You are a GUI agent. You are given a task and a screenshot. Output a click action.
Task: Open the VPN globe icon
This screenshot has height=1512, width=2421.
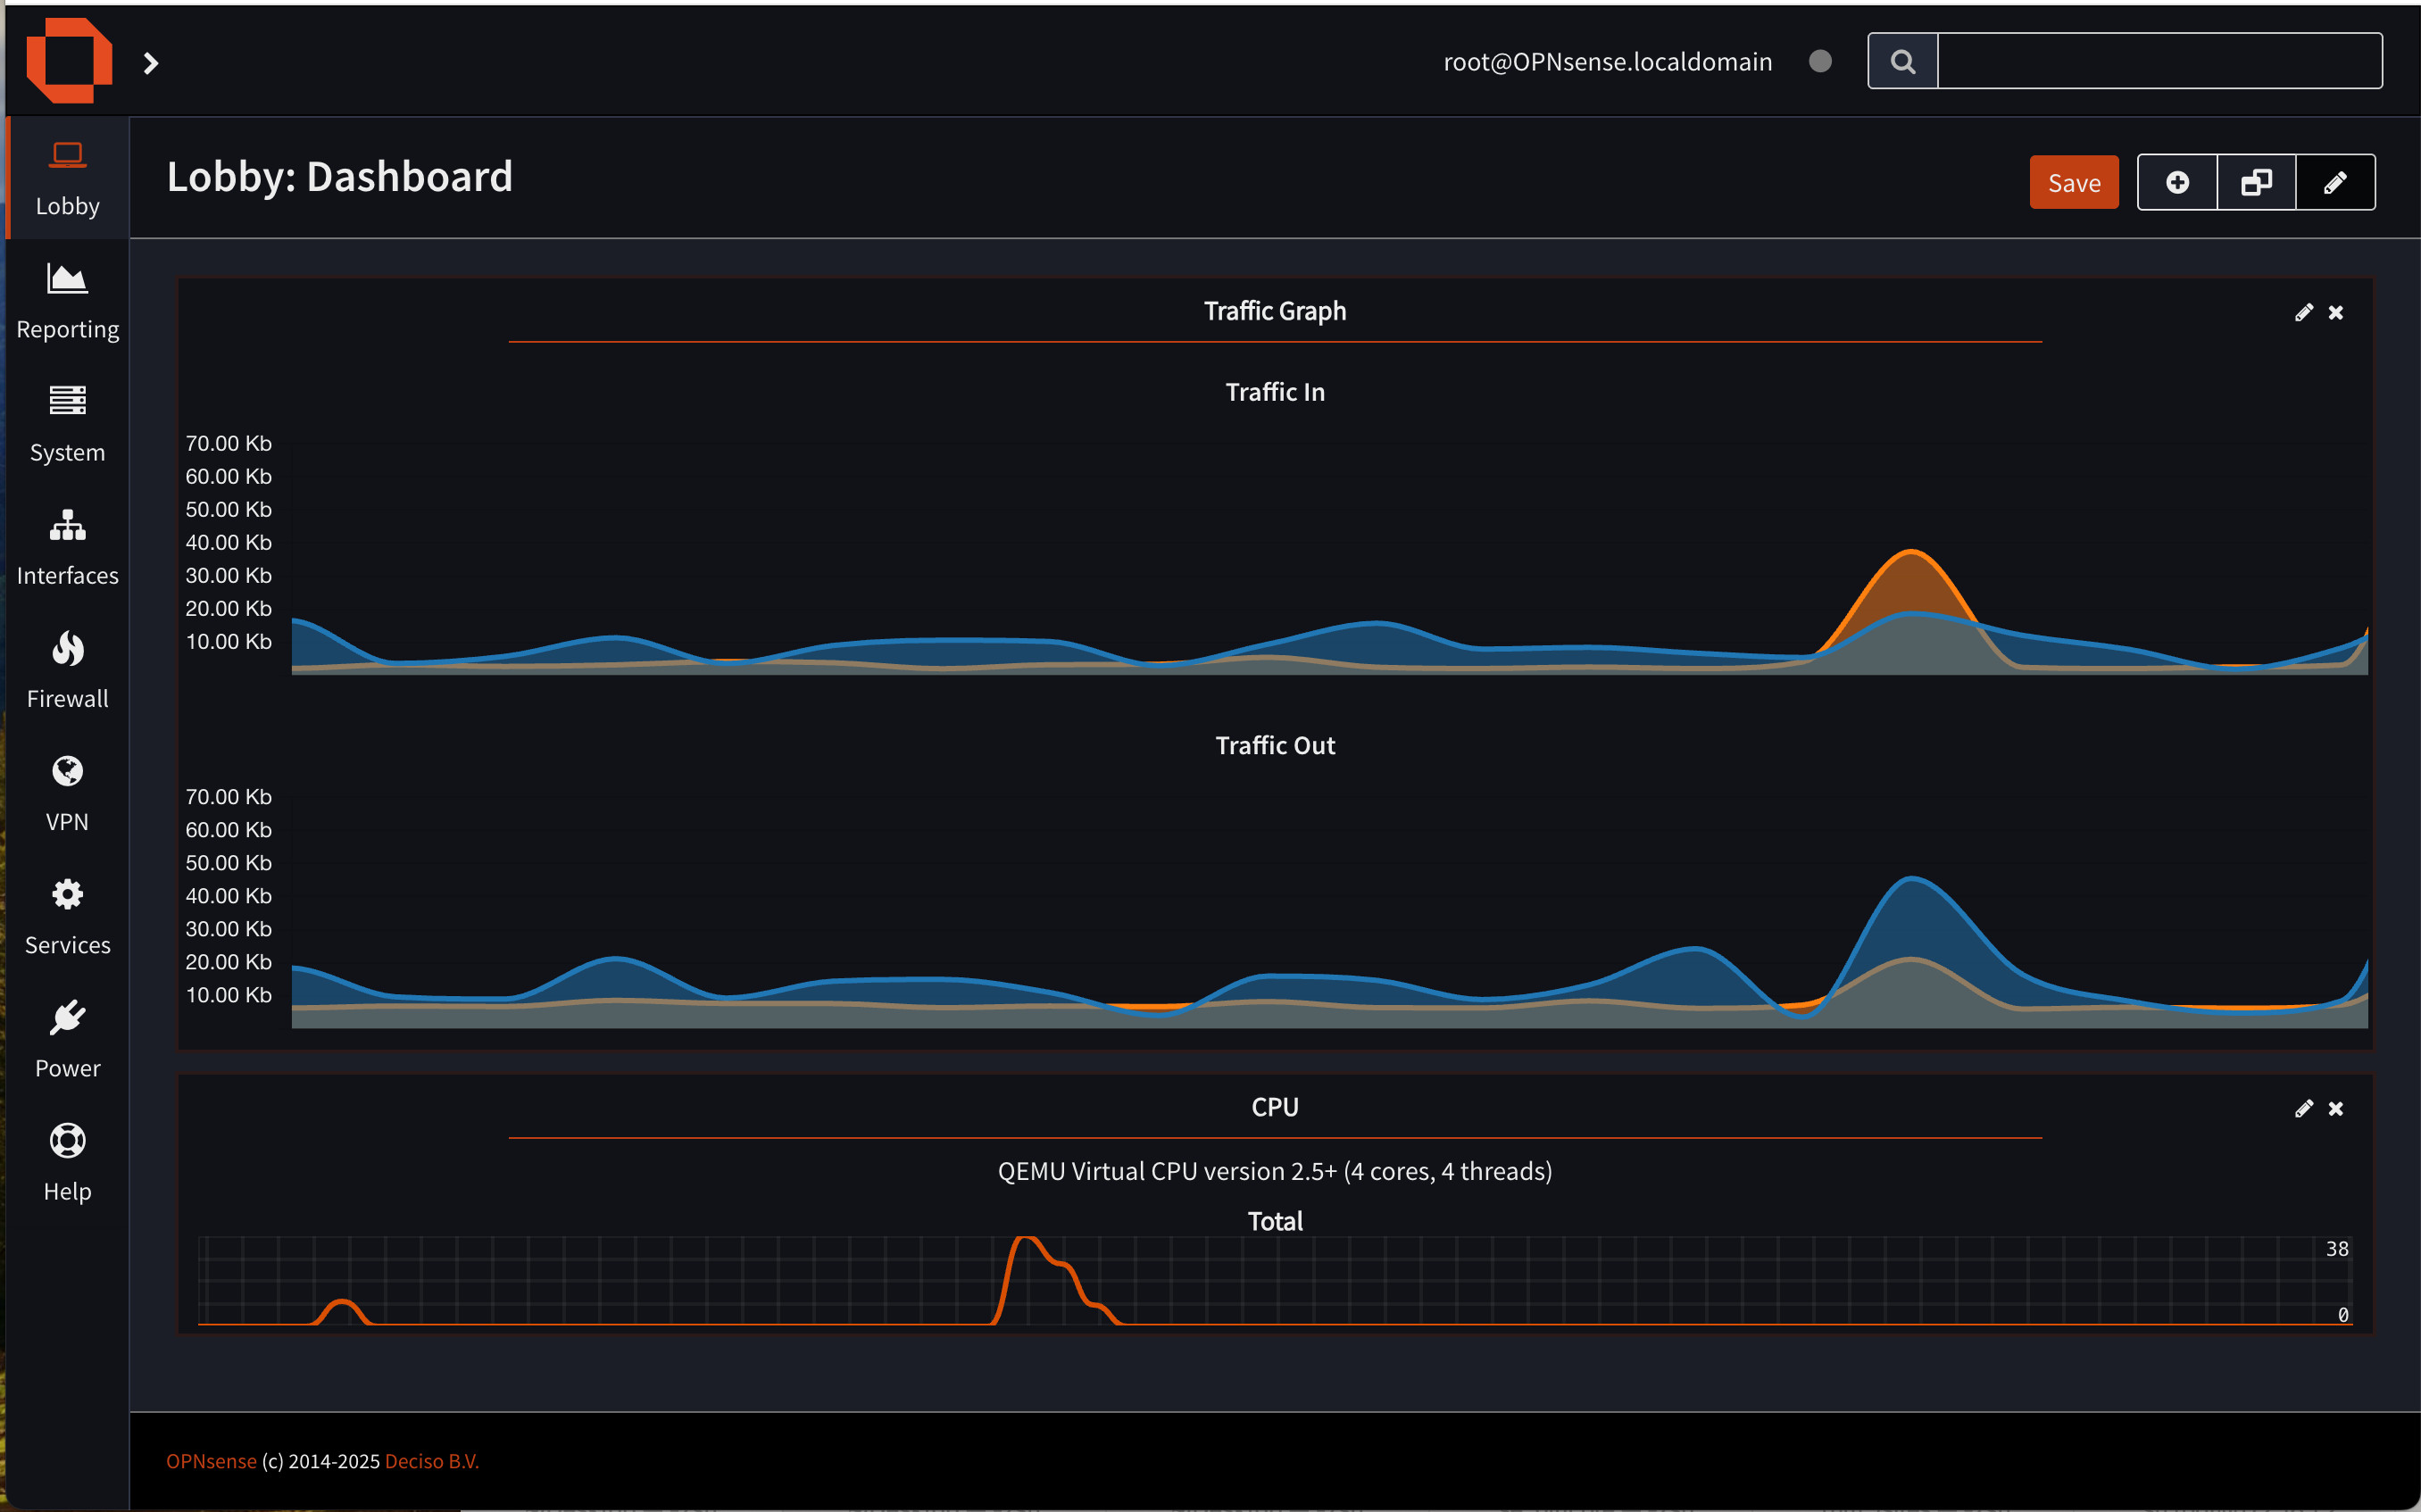67,771
